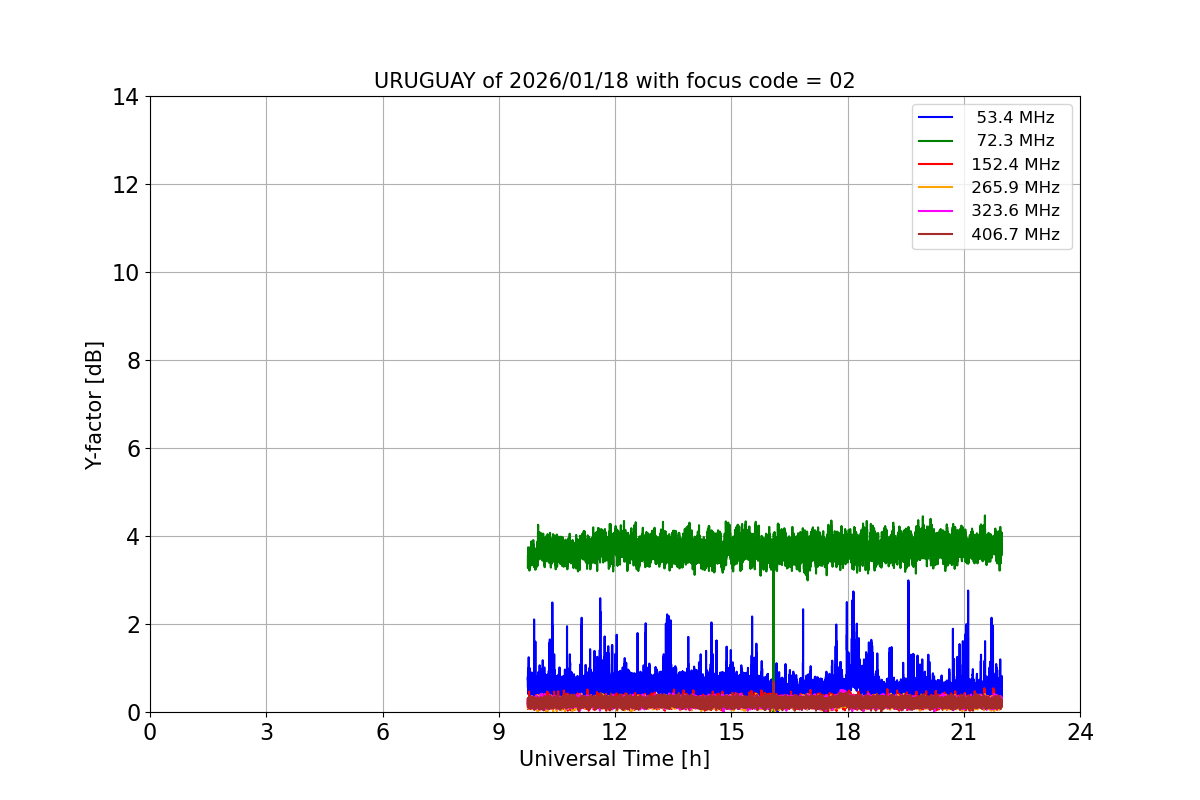
Task: Click the y-axis tick label '8'
Action: (x=132, y=361)
